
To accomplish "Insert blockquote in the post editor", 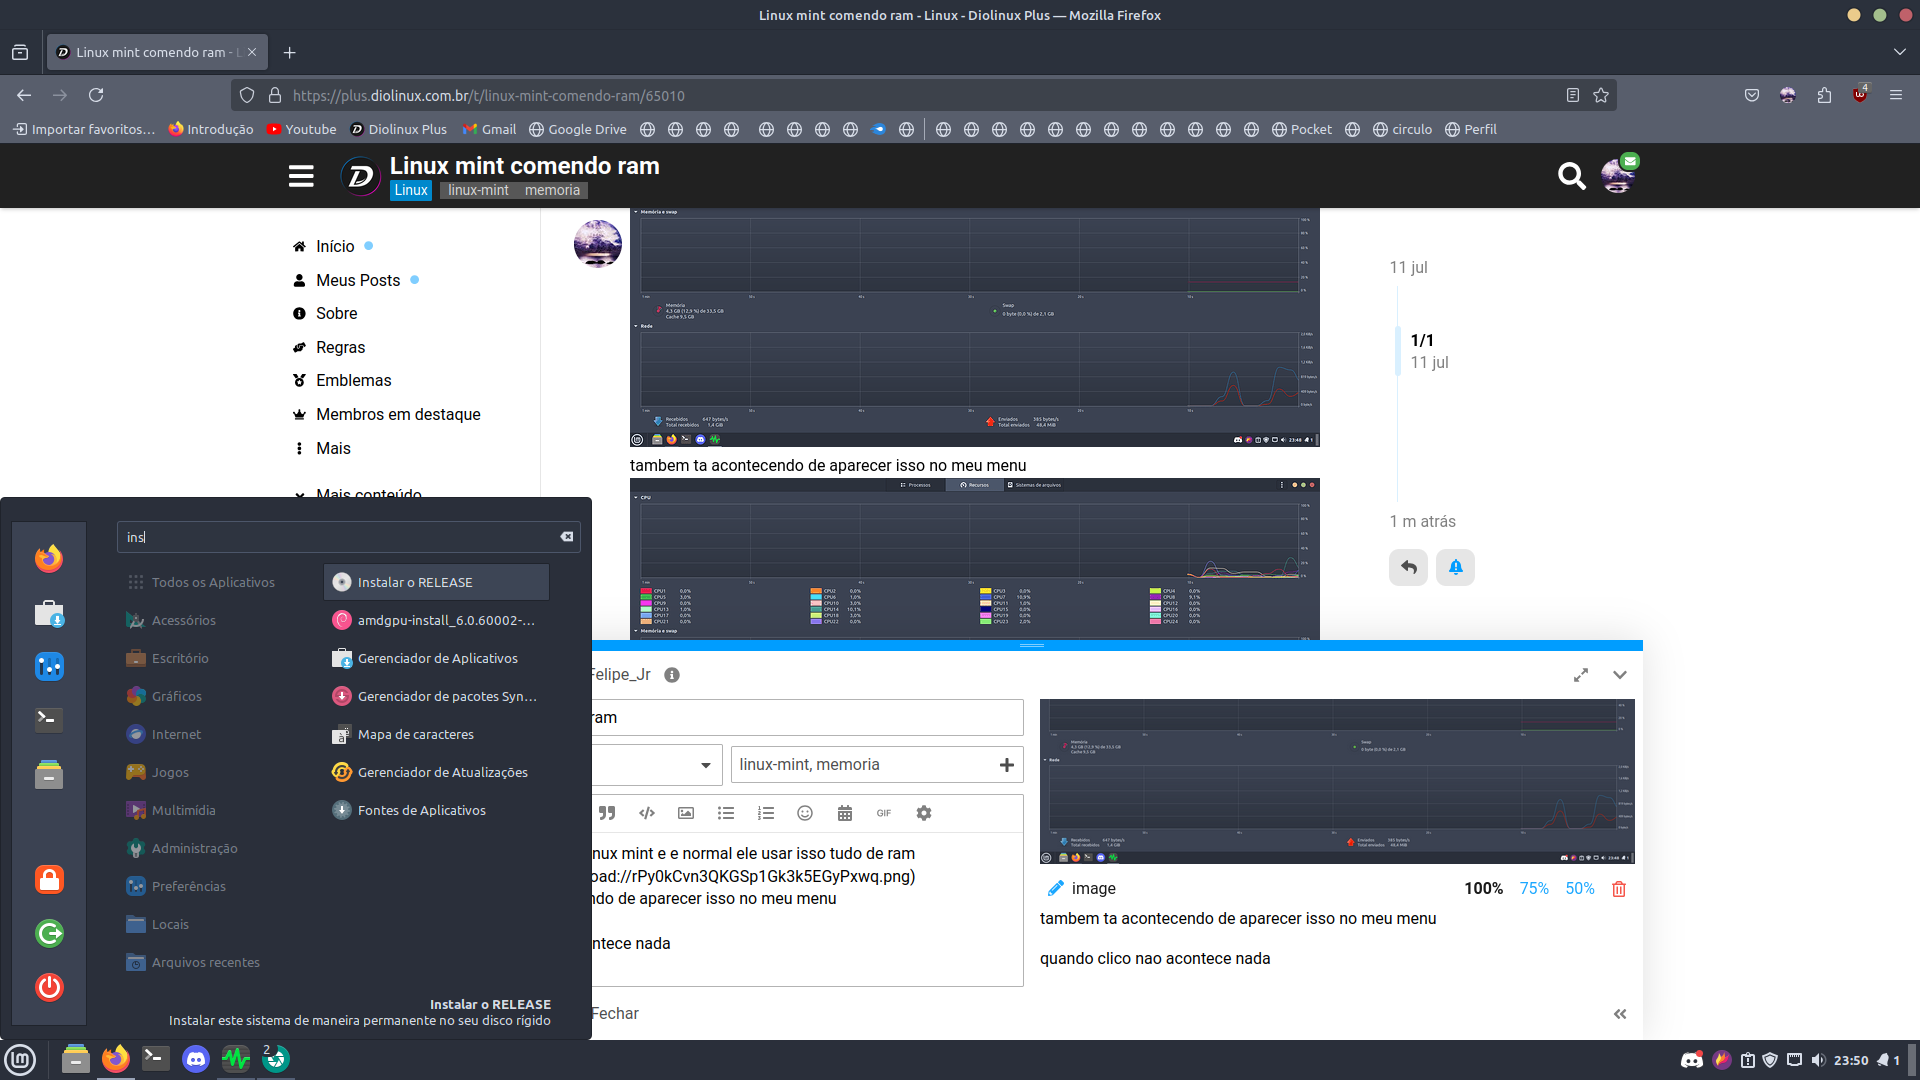I will point(607,813).
